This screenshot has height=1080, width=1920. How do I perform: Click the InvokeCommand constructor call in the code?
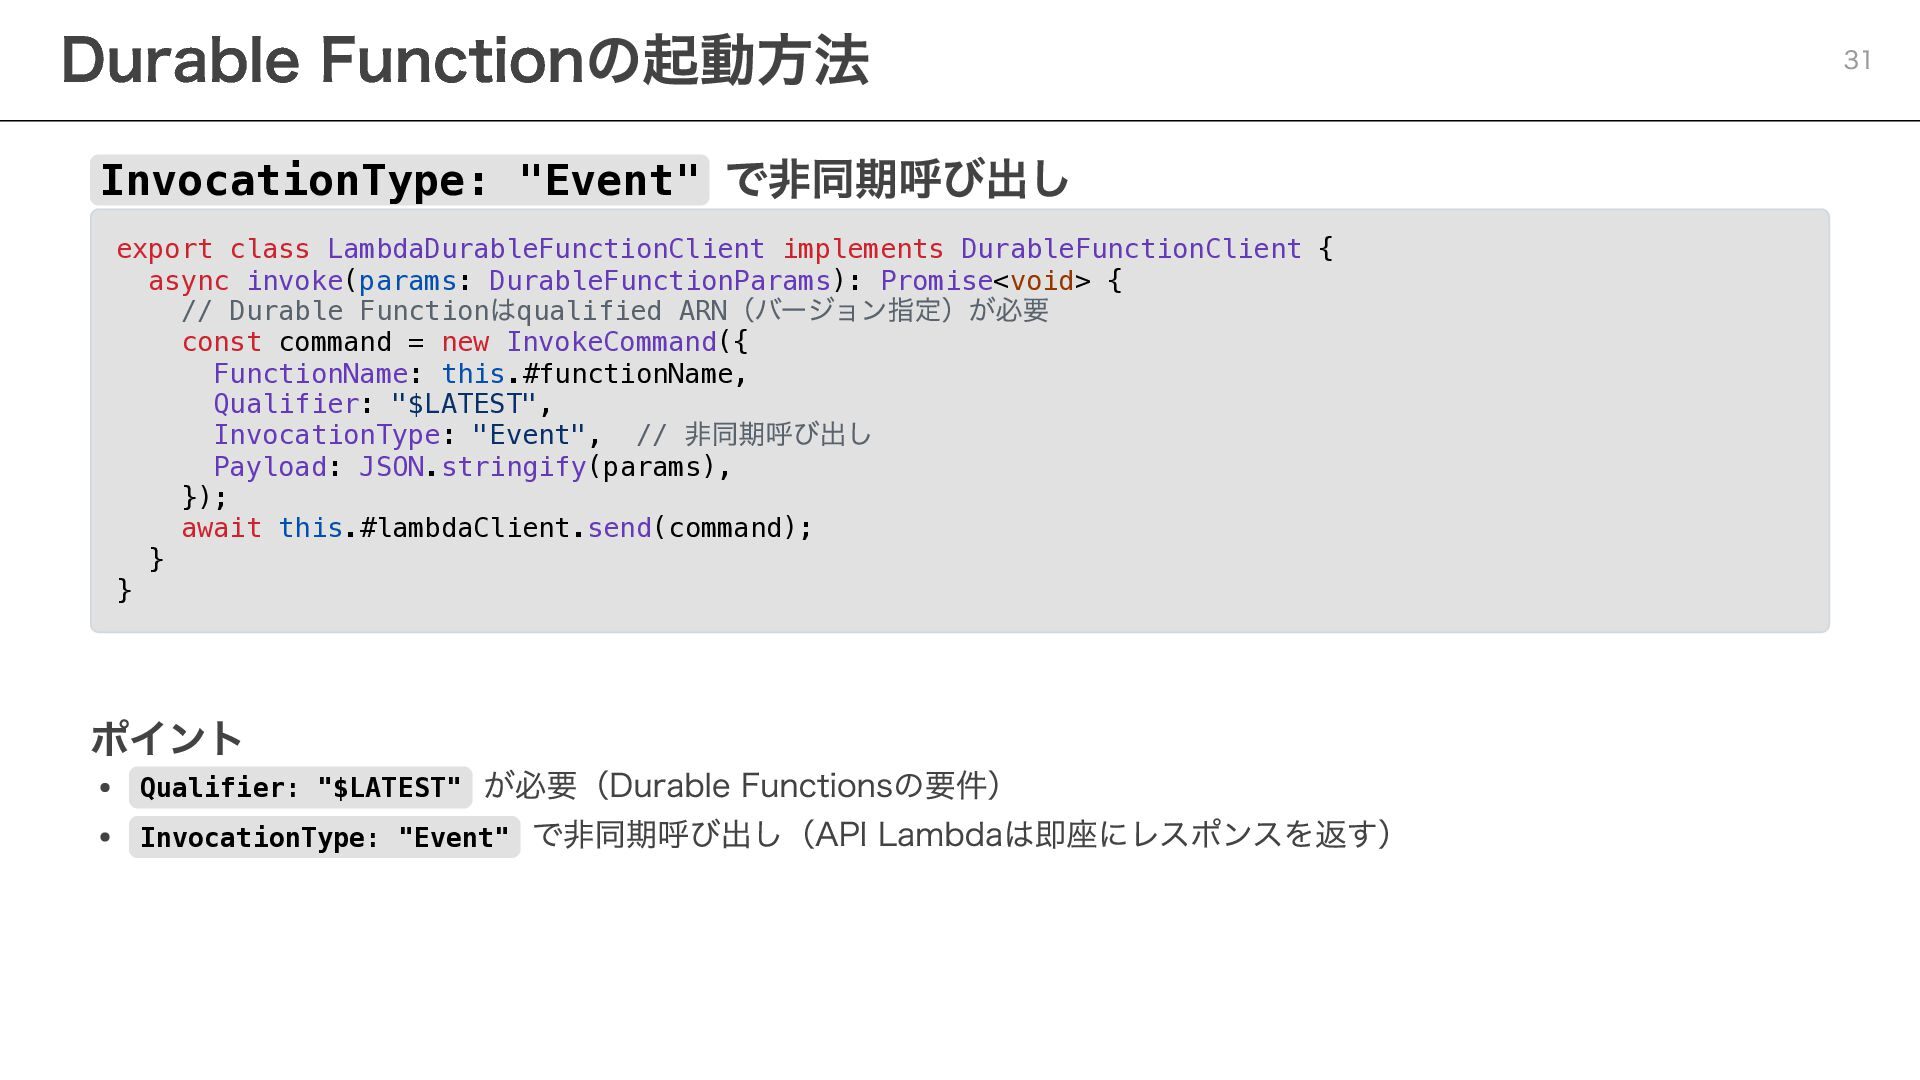611,342
